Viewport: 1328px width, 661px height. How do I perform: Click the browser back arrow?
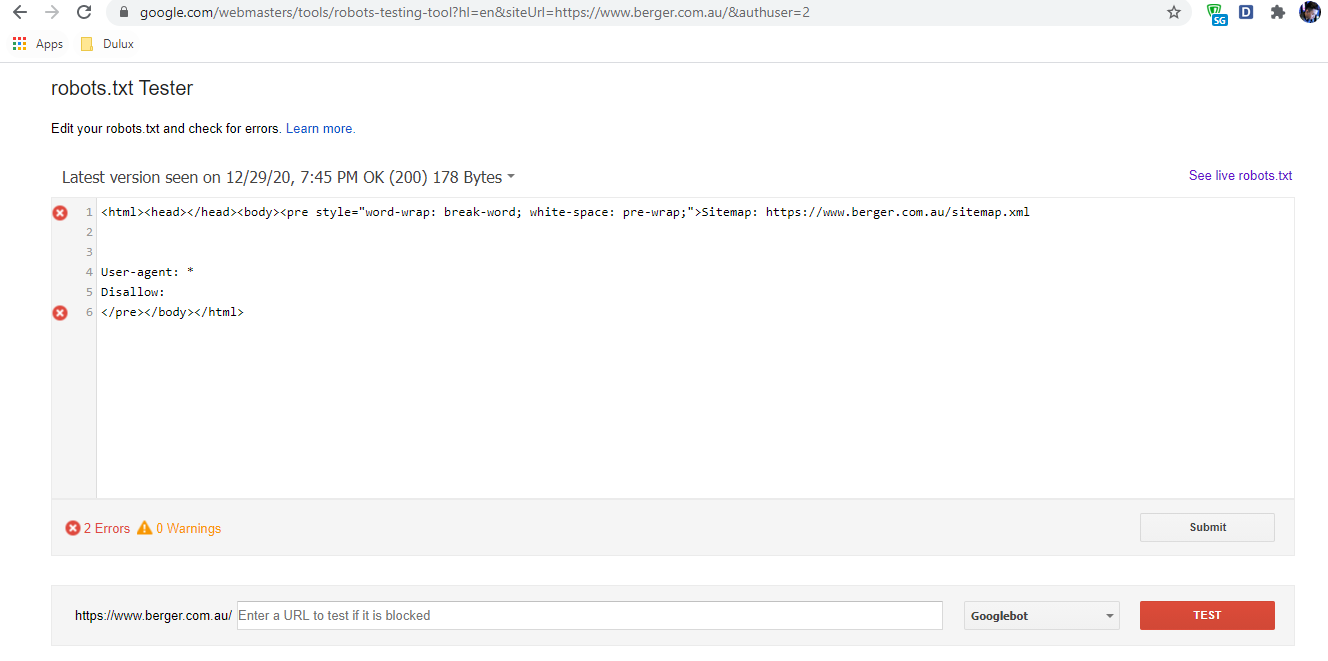[x=19, y=13]
